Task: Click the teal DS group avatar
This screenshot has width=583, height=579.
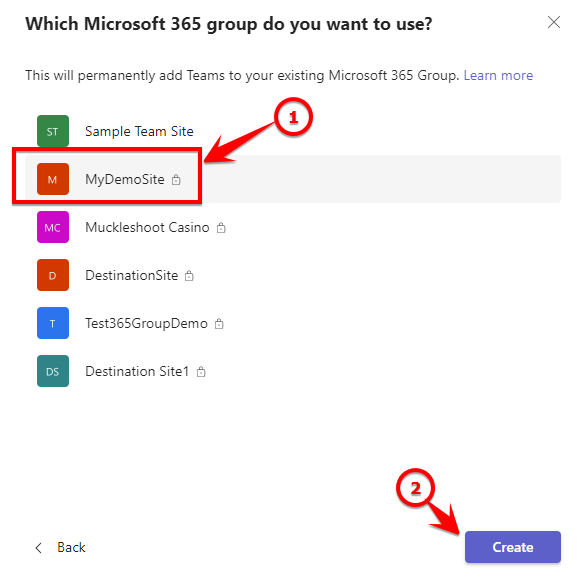Action: click(x=53, y=371)
